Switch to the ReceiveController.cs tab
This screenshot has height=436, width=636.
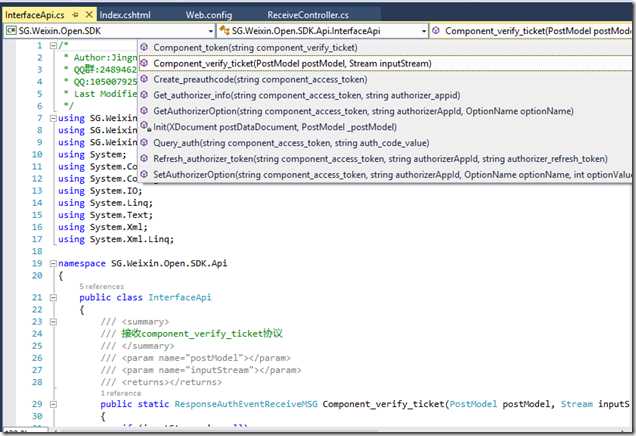(308, 15)
